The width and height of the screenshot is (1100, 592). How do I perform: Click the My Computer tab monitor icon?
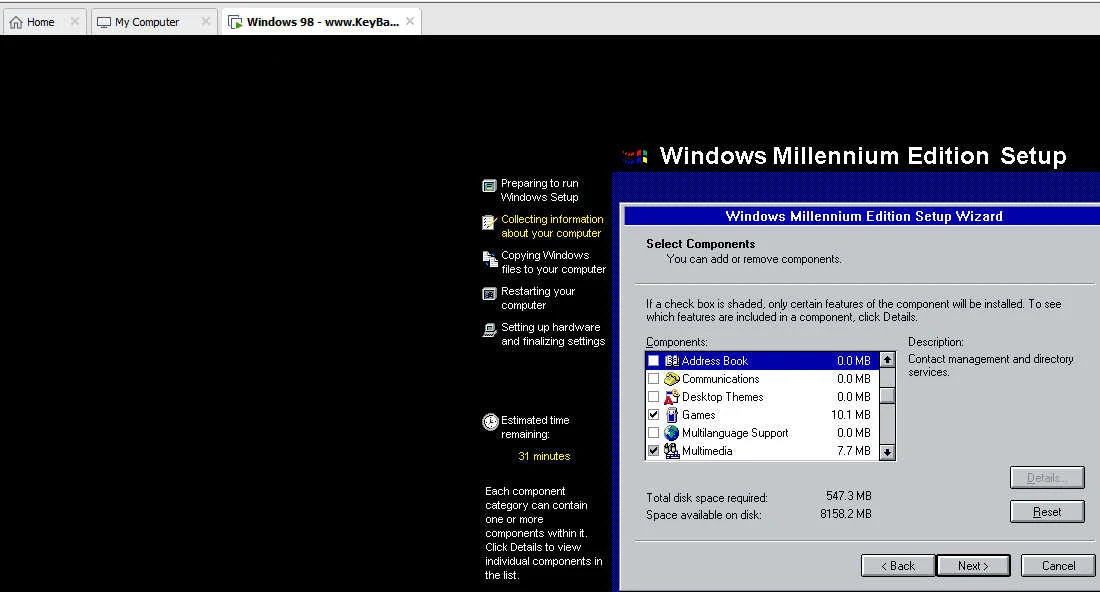(x=104, y=22)
